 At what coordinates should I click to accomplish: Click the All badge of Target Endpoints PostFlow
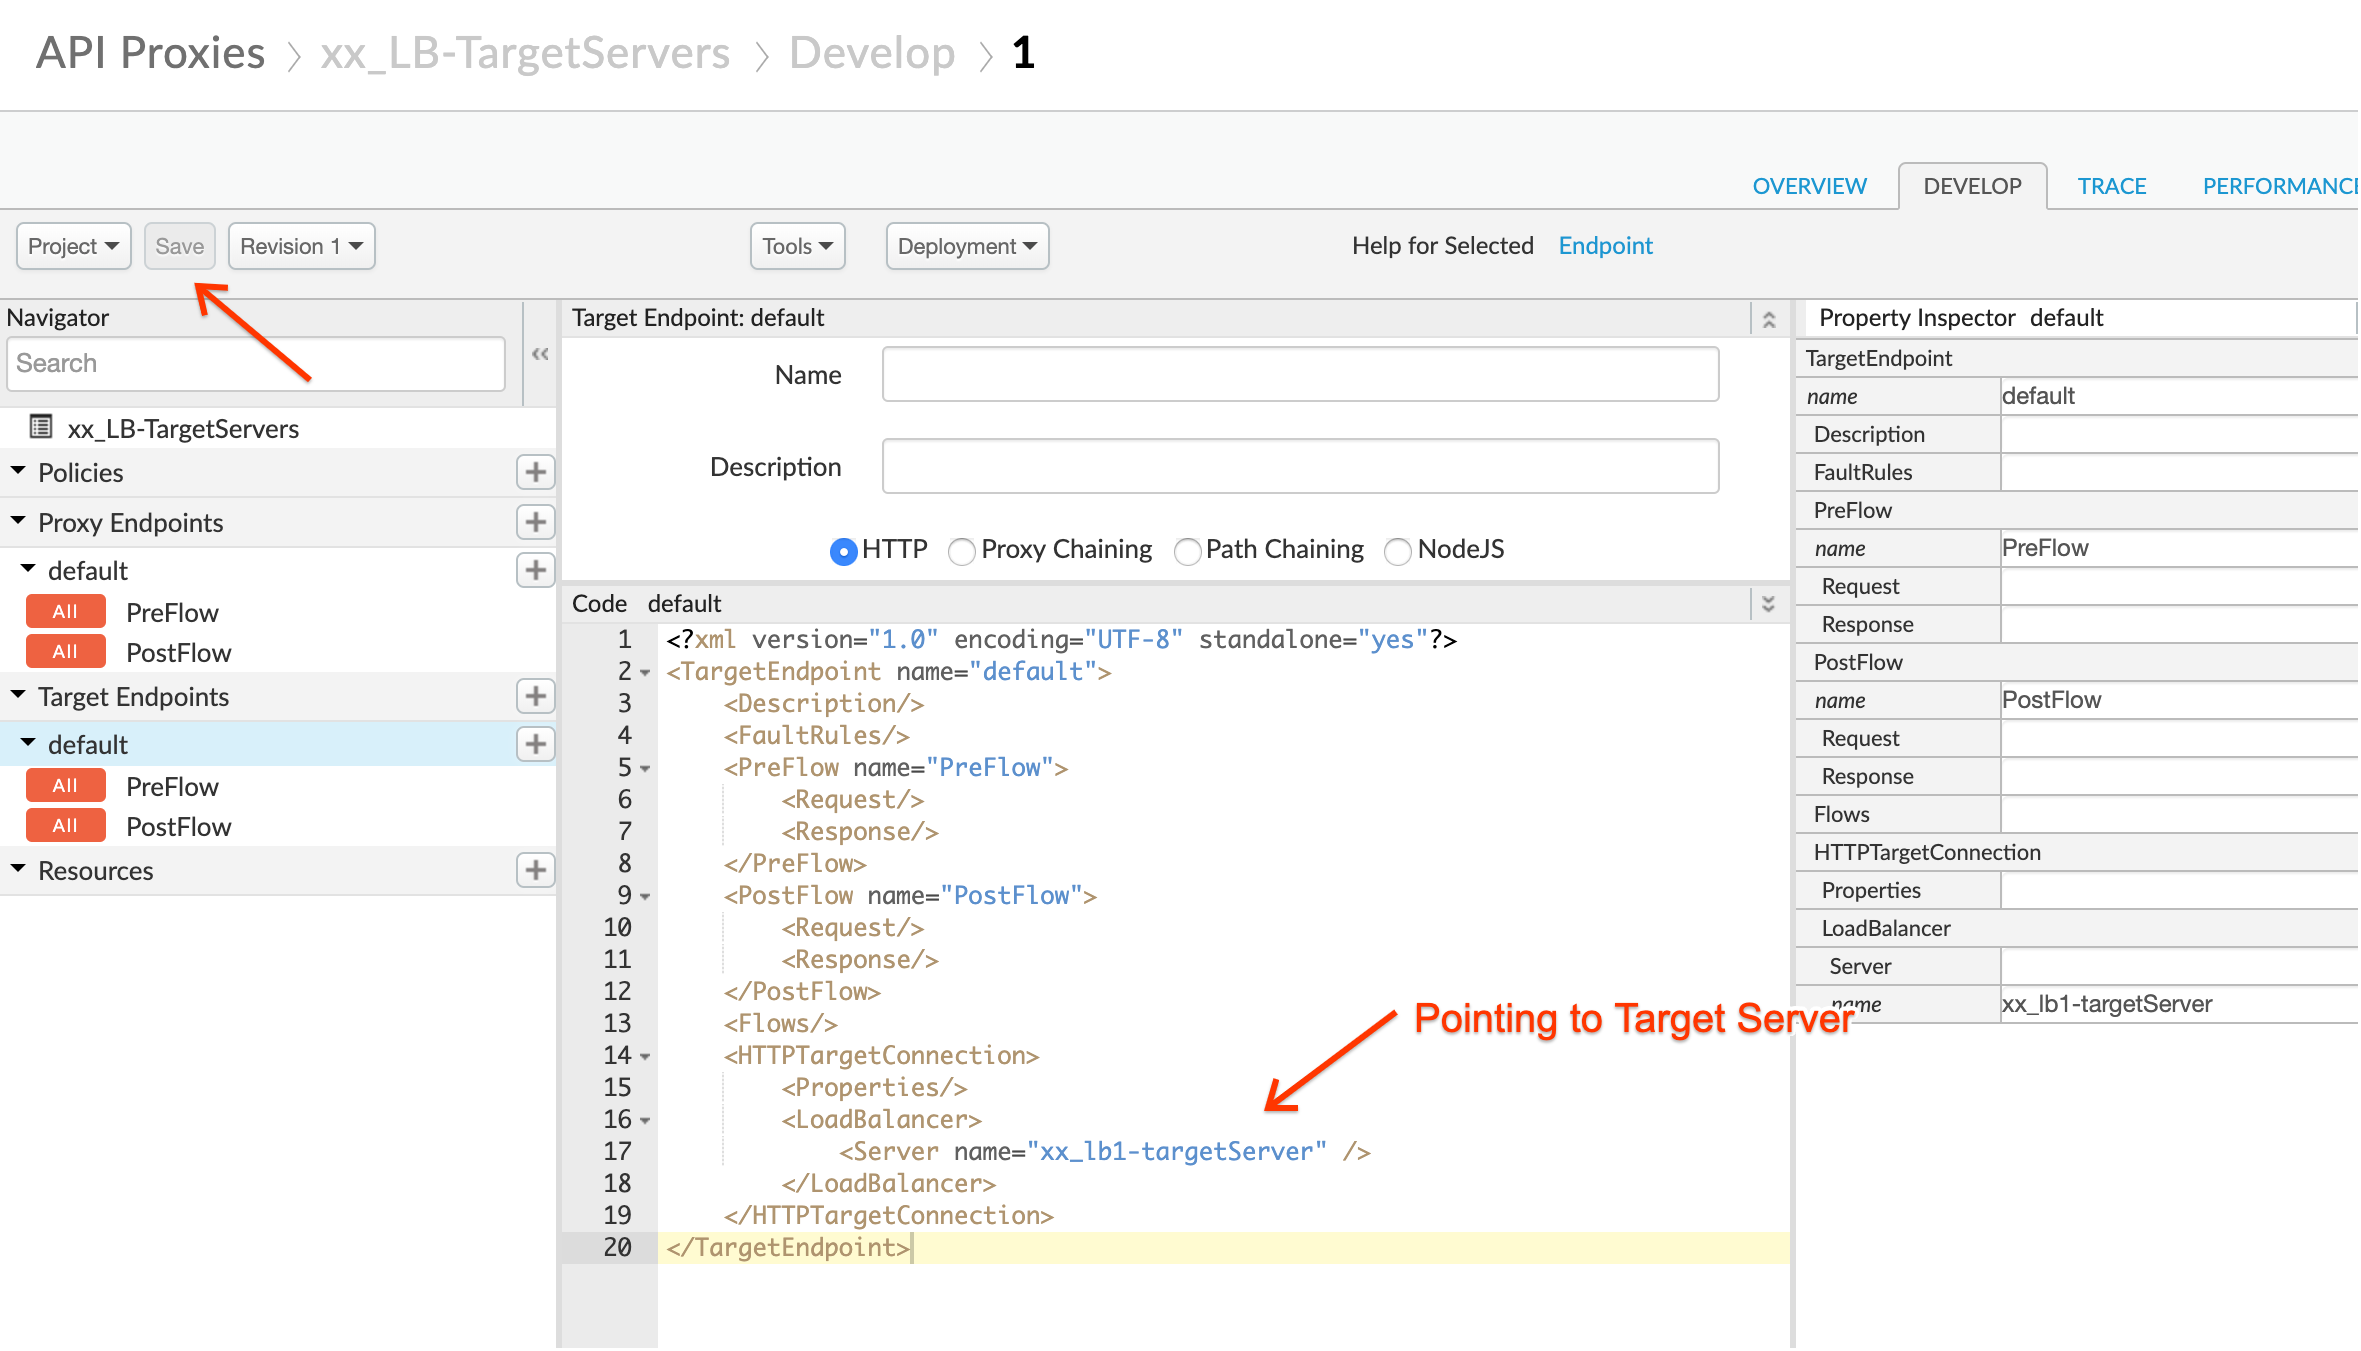pos(65,826)
